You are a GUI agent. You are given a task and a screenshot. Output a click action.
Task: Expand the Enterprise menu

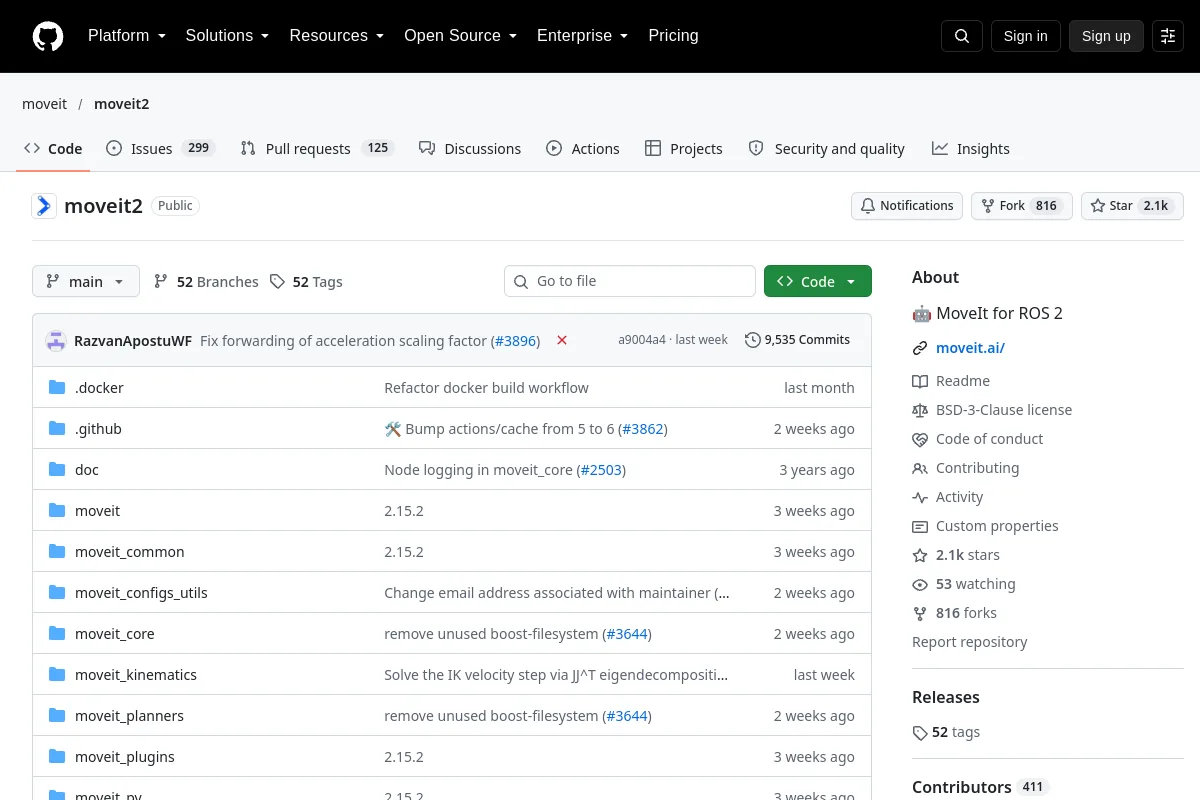[x=583, y=35]
